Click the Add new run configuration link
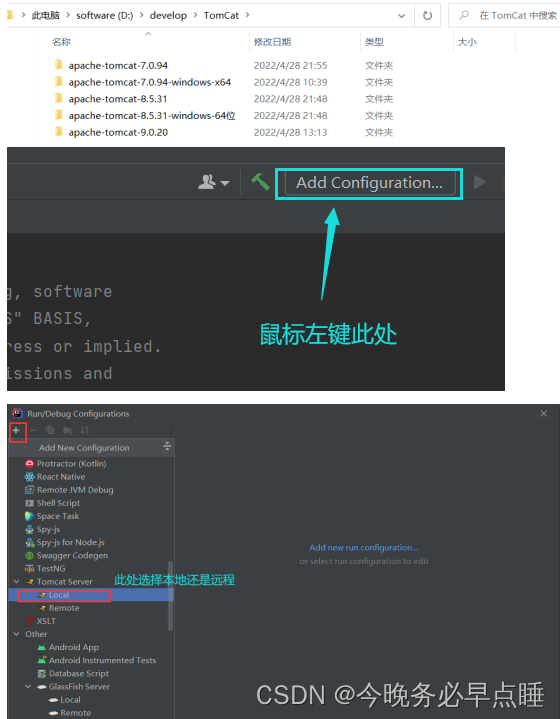560x719 pixels. pos(364,548)
